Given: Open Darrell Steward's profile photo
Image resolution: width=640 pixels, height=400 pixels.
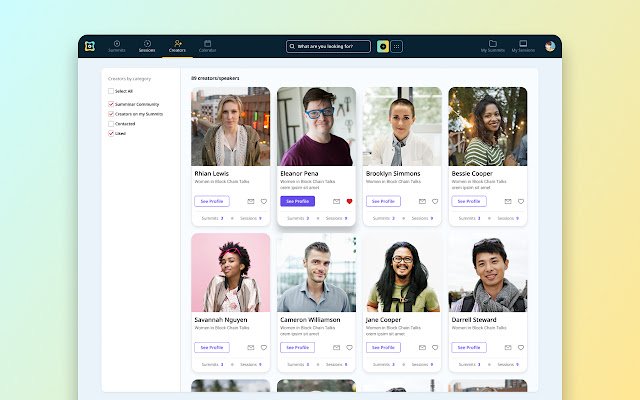Looking at the screenshot, I should [x=488, y=273].
